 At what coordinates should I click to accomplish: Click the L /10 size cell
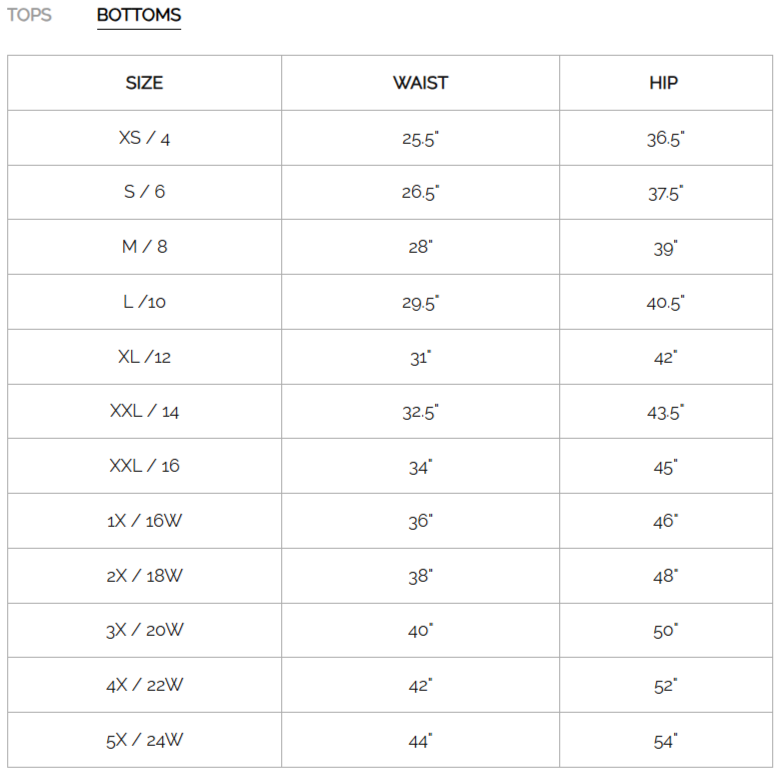pos(144,302)
